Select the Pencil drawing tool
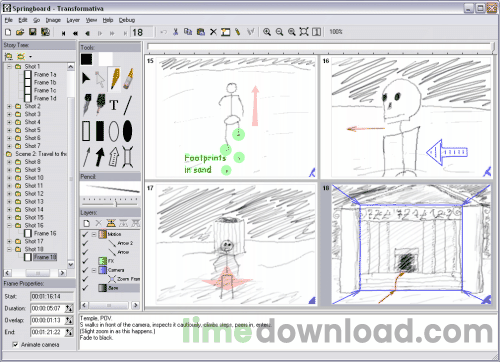The image size is (500, 362). tap(114, 79)
